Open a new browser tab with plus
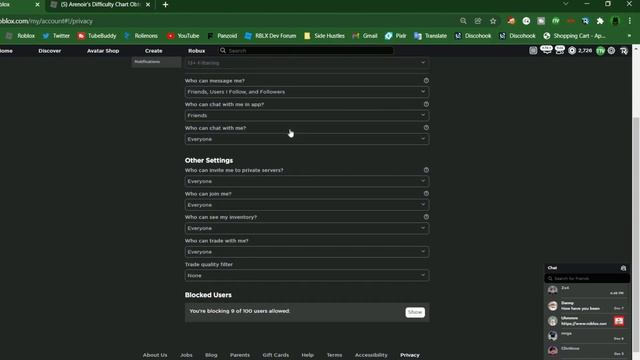 [165, 4]
